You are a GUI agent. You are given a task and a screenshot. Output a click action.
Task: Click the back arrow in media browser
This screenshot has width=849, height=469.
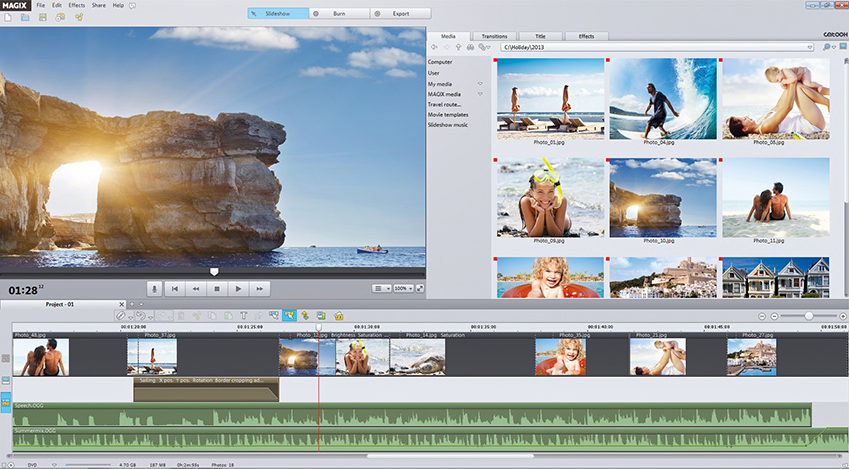tap(434, 47)
